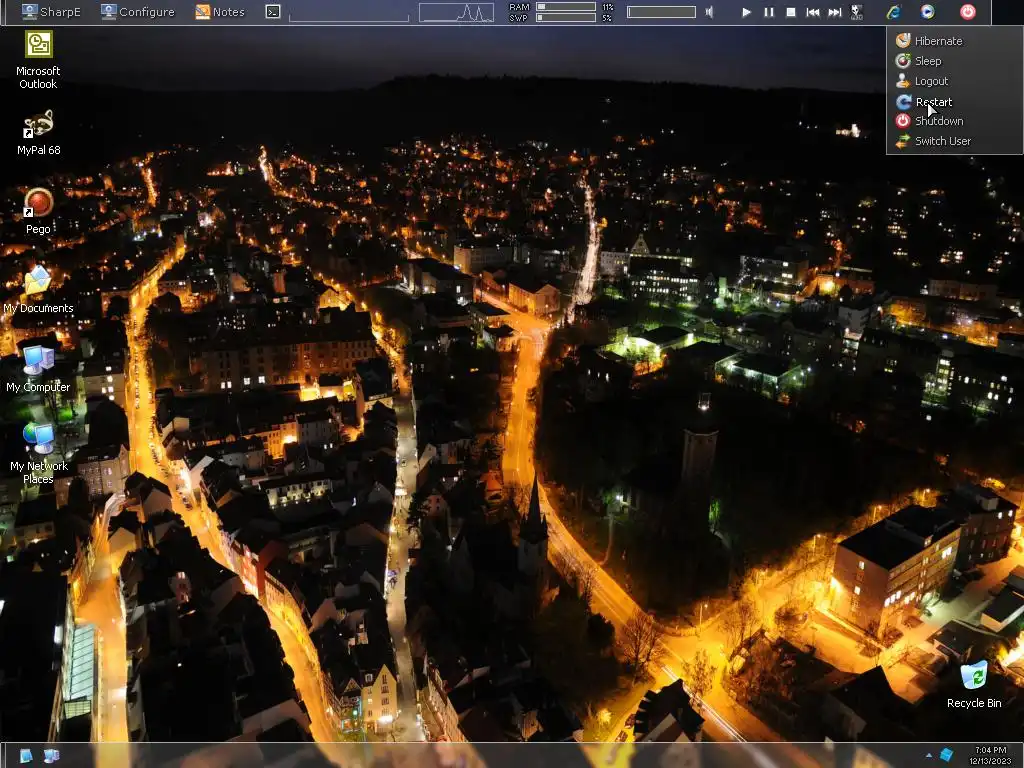Adjust the volume slider bar
Viewport: 1024px width, 768px height.
[x=661, y=12]
